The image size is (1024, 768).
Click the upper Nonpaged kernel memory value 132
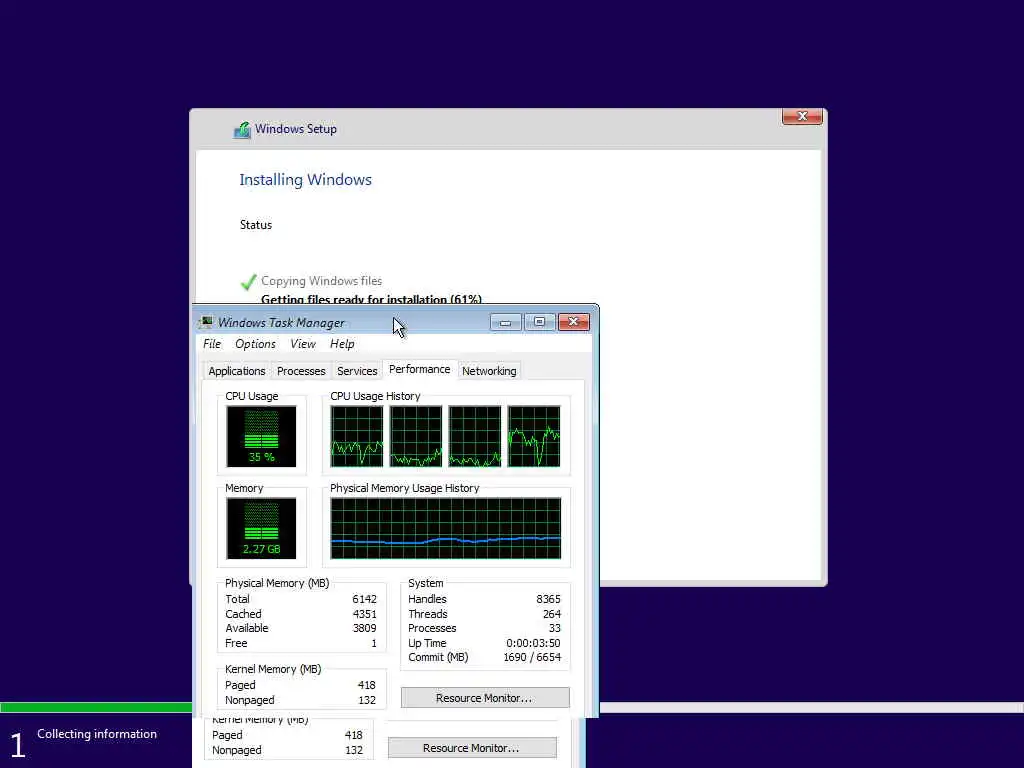point(367,700)
